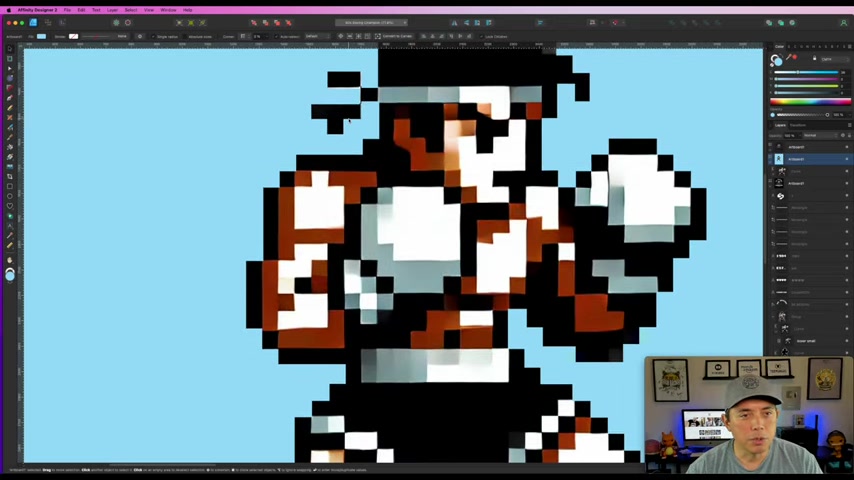Screen dimensions: 854x480
Task: Toggle the Lock Children checkbox
Action: coord(481,37)
